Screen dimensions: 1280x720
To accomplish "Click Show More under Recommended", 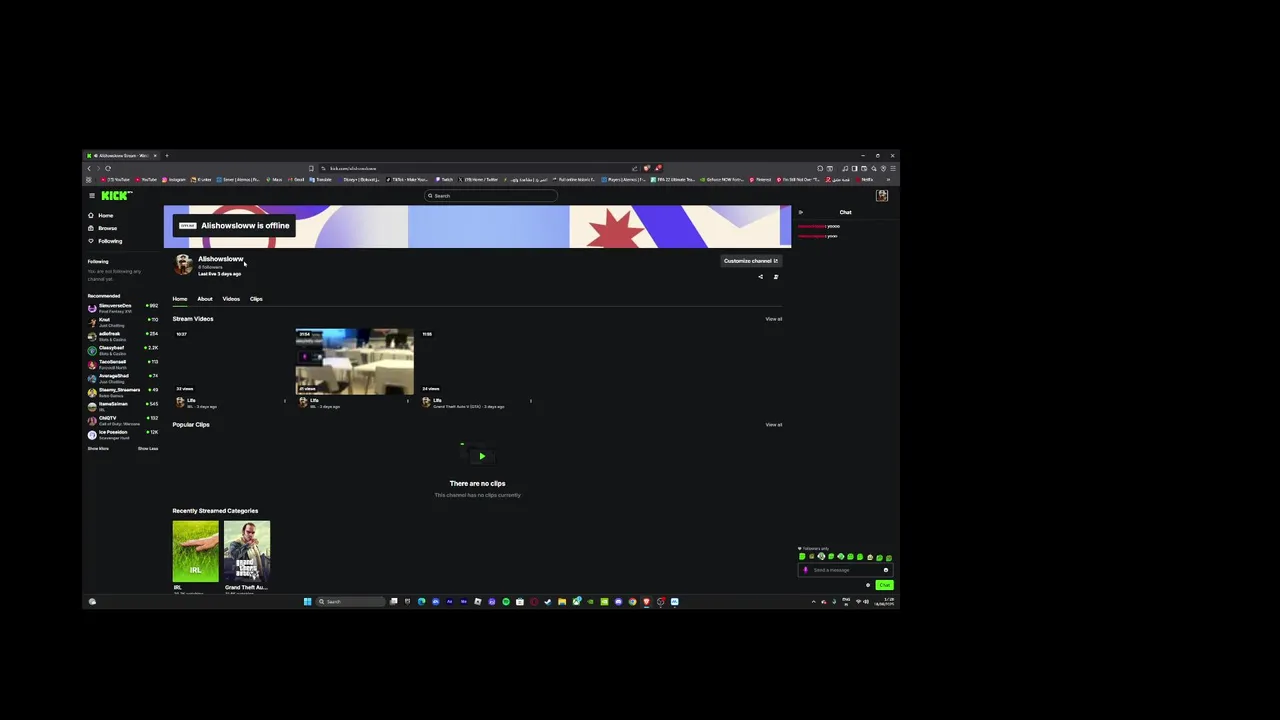I will (x=98, y=449).
